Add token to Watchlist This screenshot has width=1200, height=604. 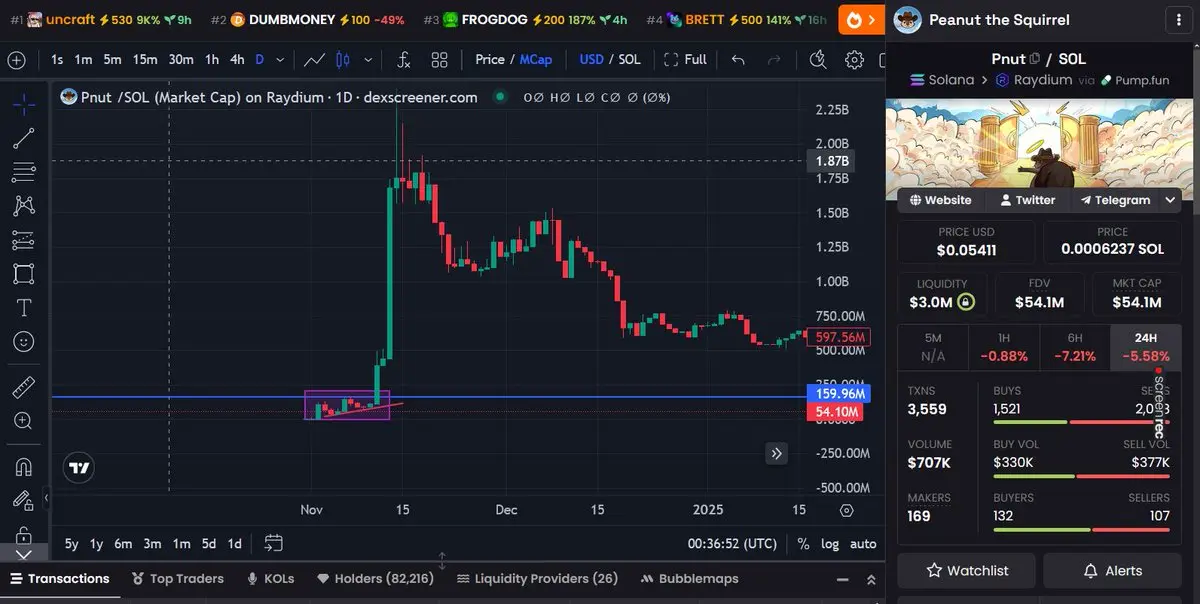coord(967,570)
